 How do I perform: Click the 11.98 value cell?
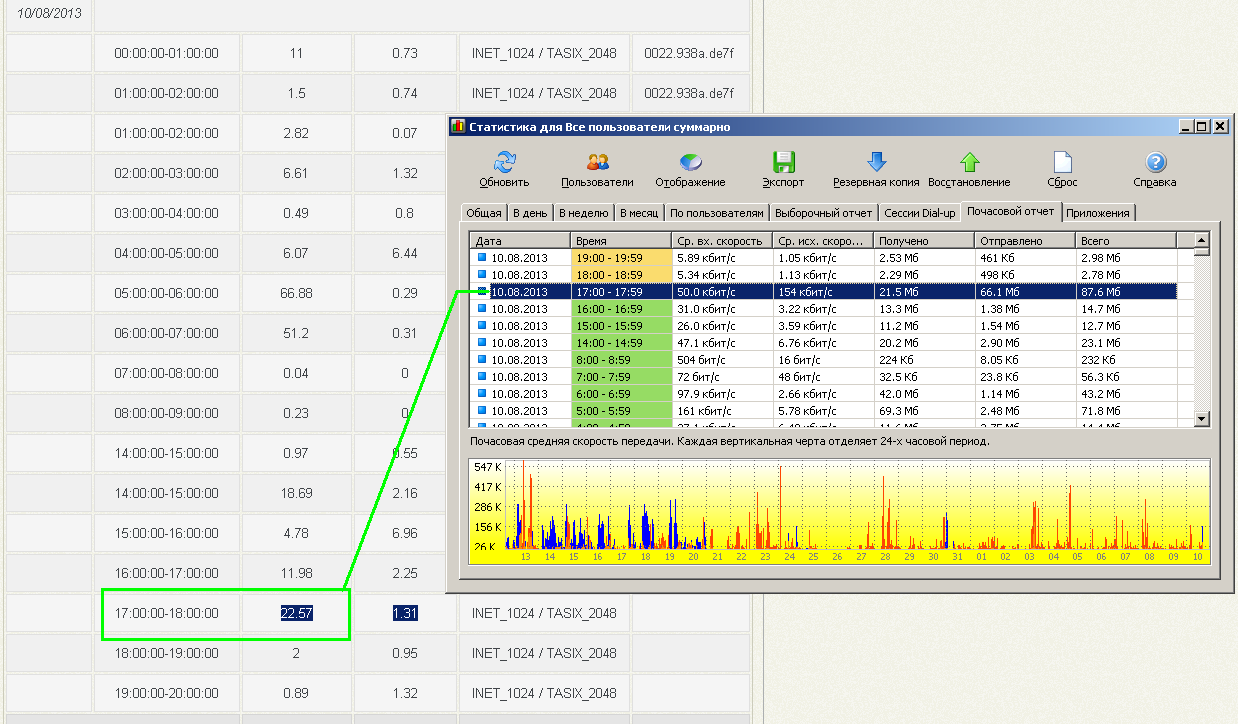click(296, 573)
